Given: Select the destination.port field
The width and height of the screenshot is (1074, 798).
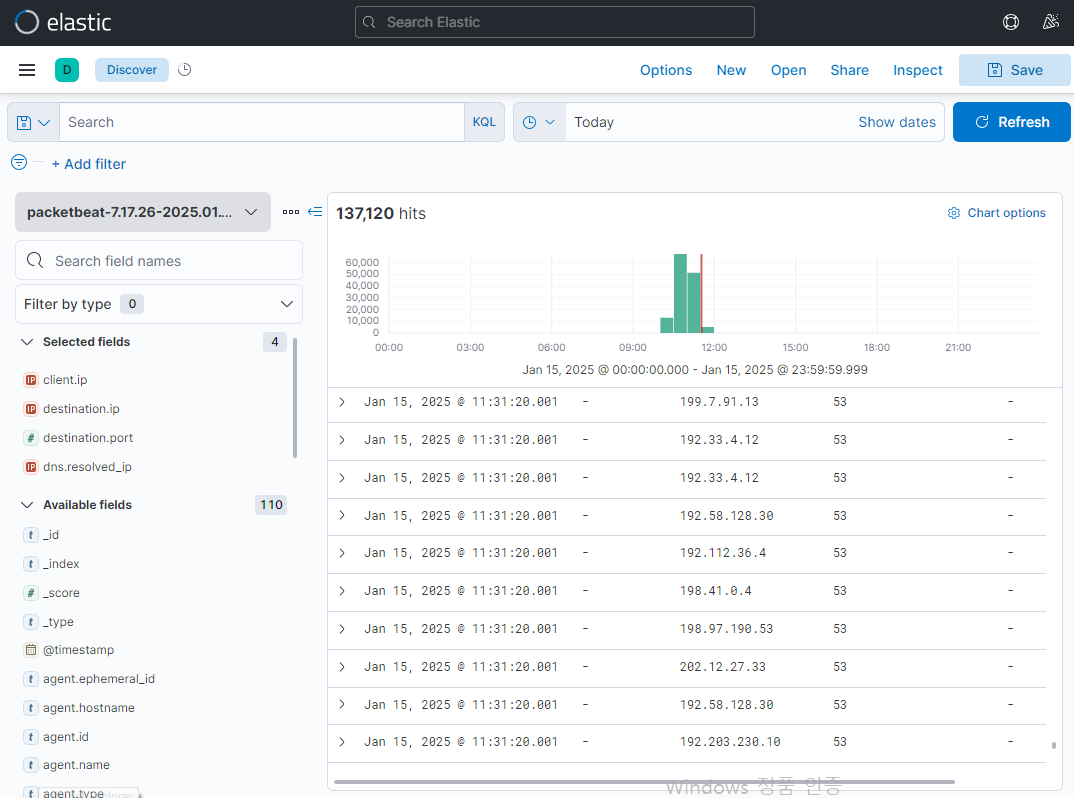Looking at the screenshot, I should [x=88, y=438].
